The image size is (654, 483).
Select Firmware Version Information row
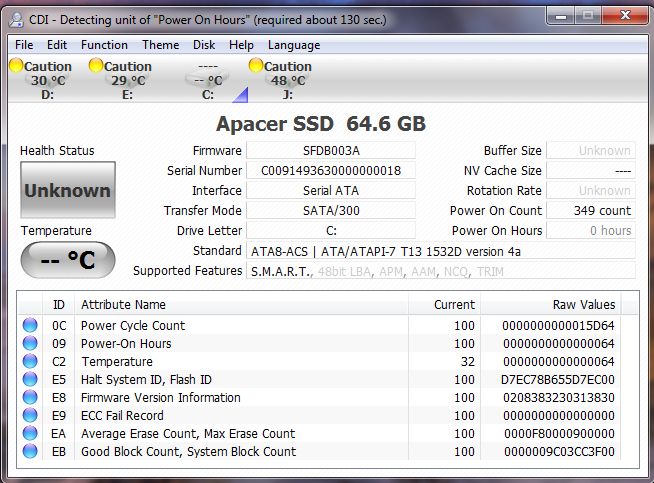319,397
